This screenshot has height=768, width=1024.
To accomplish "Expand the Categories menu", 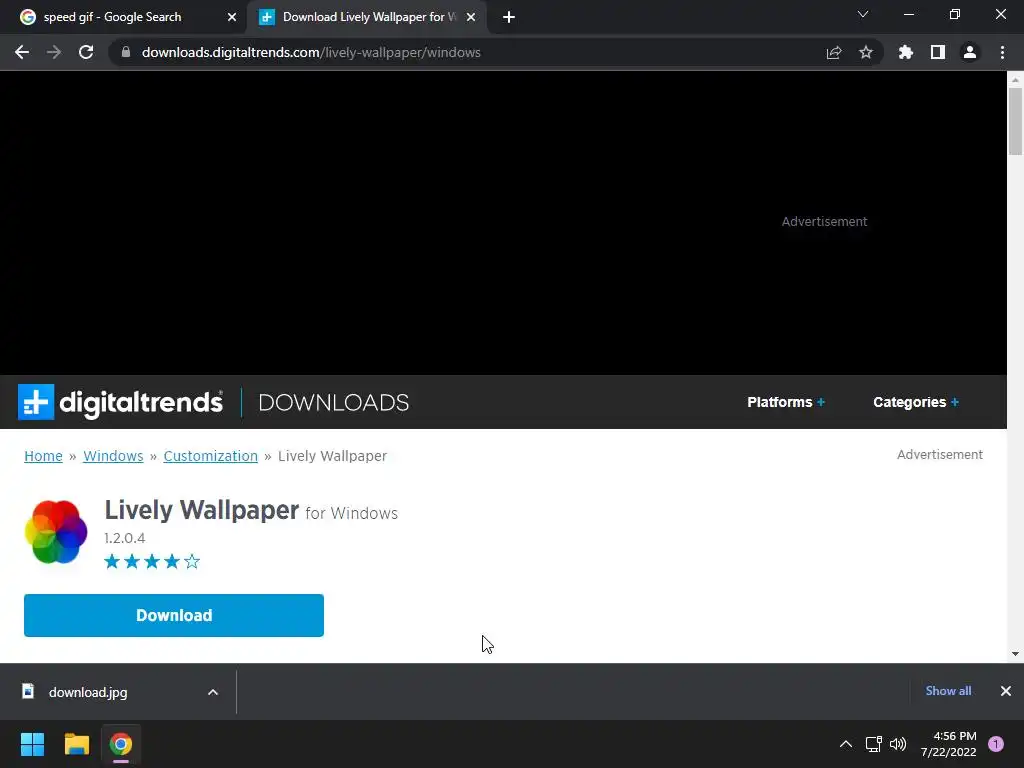I will (x=916, y=402).
